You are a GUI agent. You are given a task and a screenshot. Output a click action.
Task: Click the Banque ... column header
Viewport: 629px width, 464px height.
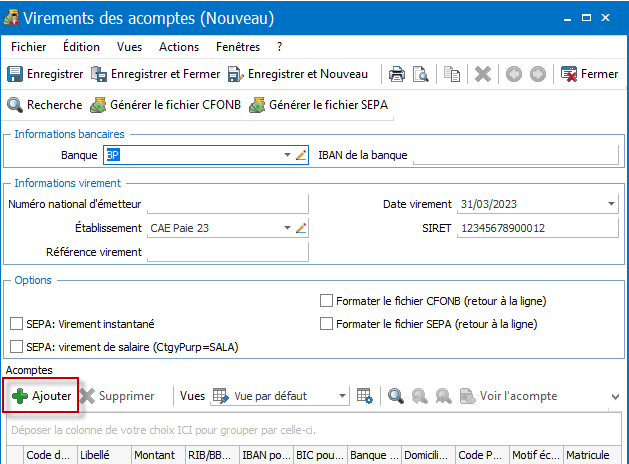375,455
